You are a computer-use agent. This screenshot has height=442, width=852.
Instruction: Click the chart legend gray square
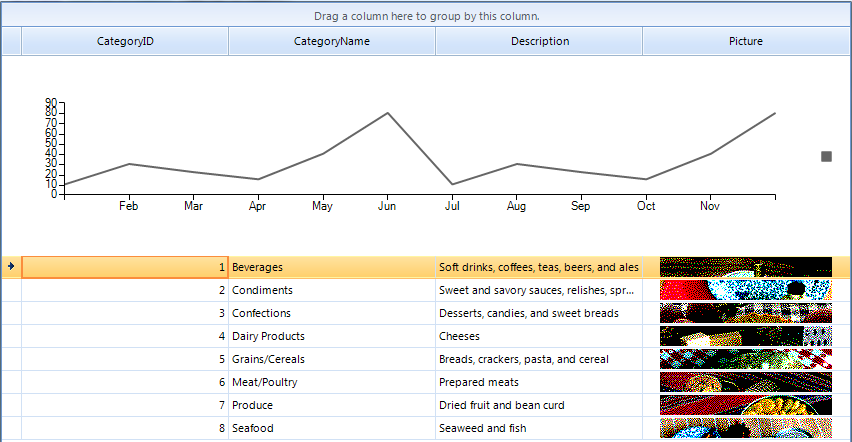[827, 156]
